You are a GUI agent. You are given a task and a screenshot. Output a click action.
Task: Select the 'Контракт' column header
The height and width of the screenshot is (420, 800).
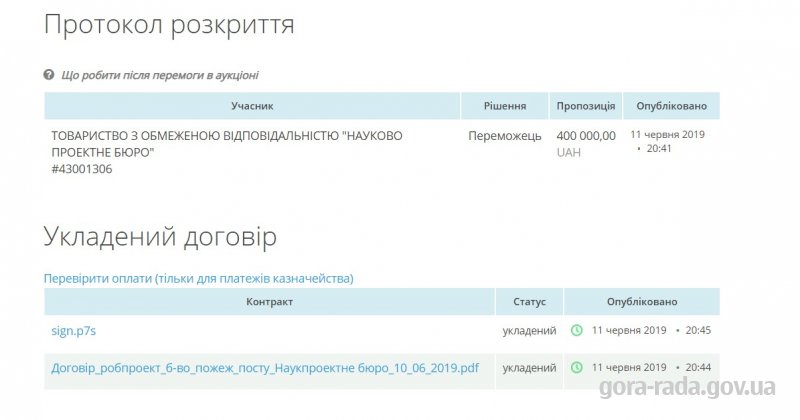pos(269,302)
